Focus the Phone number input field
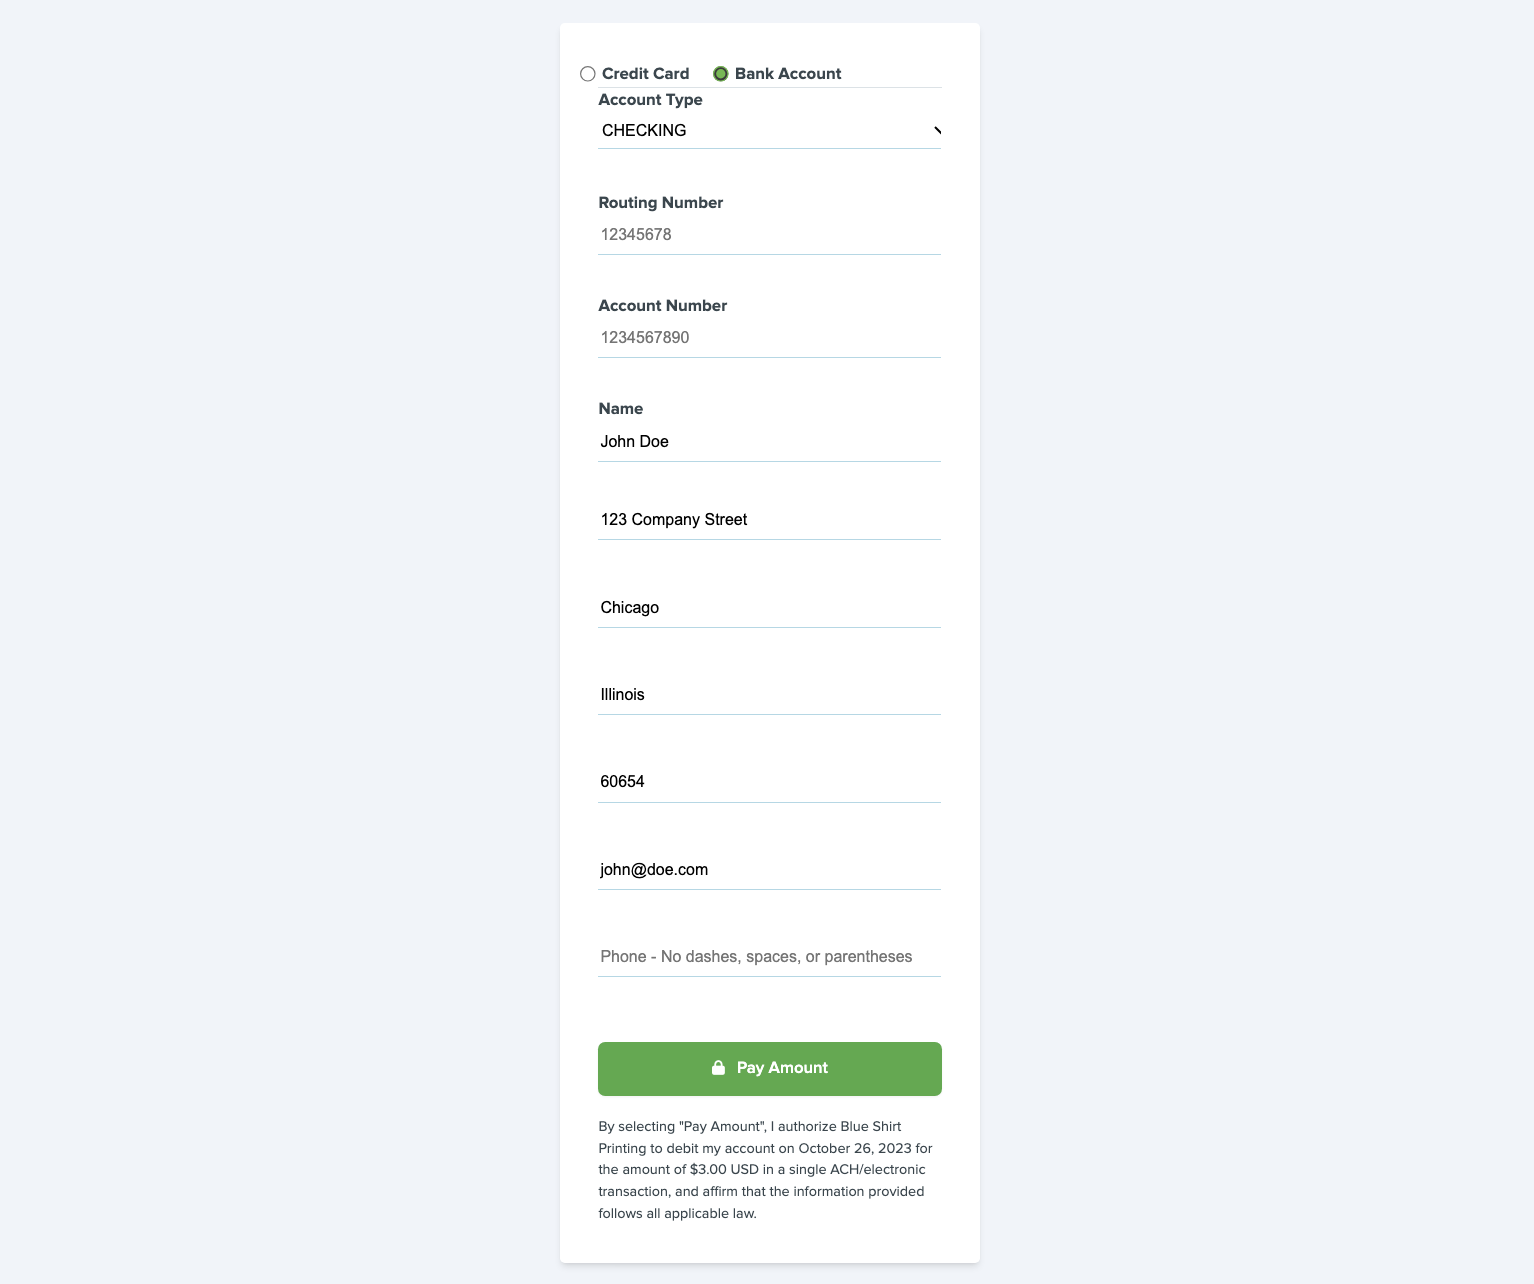This screenshot has width=1534, height=1284. pos(768,957)
